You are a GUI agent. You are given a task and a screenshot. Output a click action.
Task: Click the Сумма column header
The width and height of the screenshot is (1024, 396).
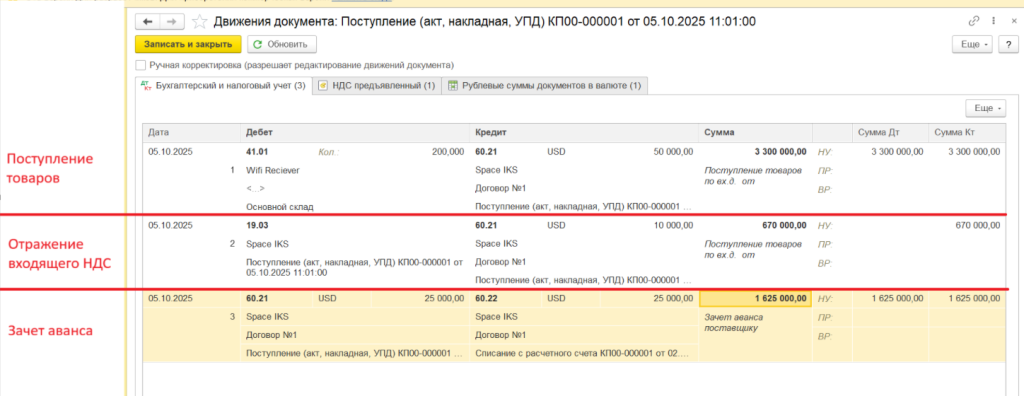point(755,132)
